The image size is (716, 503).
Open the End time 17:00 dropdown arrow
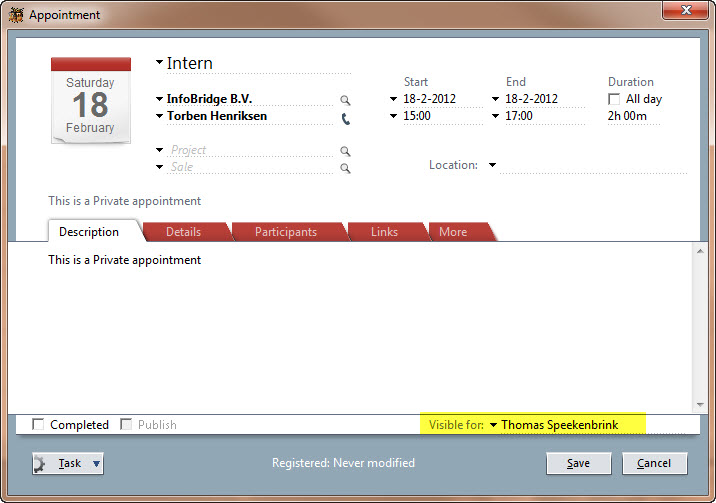click(495, 116)
